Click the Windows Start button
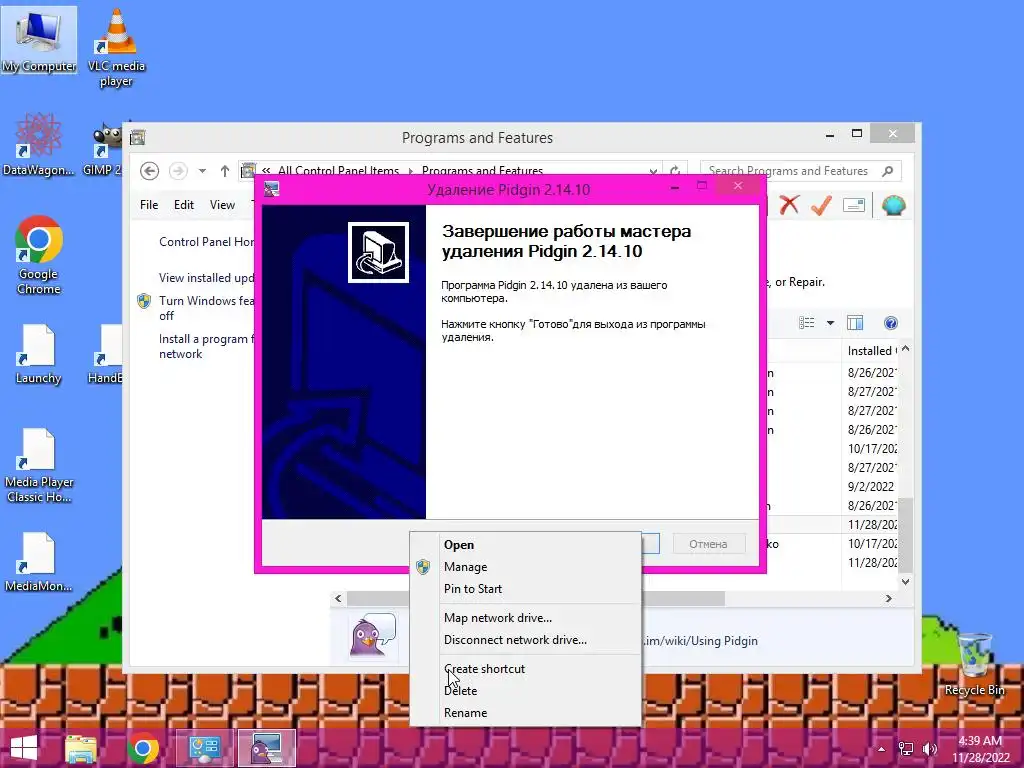This screenshot has width=1024, height=768. (x=24, y=748)
